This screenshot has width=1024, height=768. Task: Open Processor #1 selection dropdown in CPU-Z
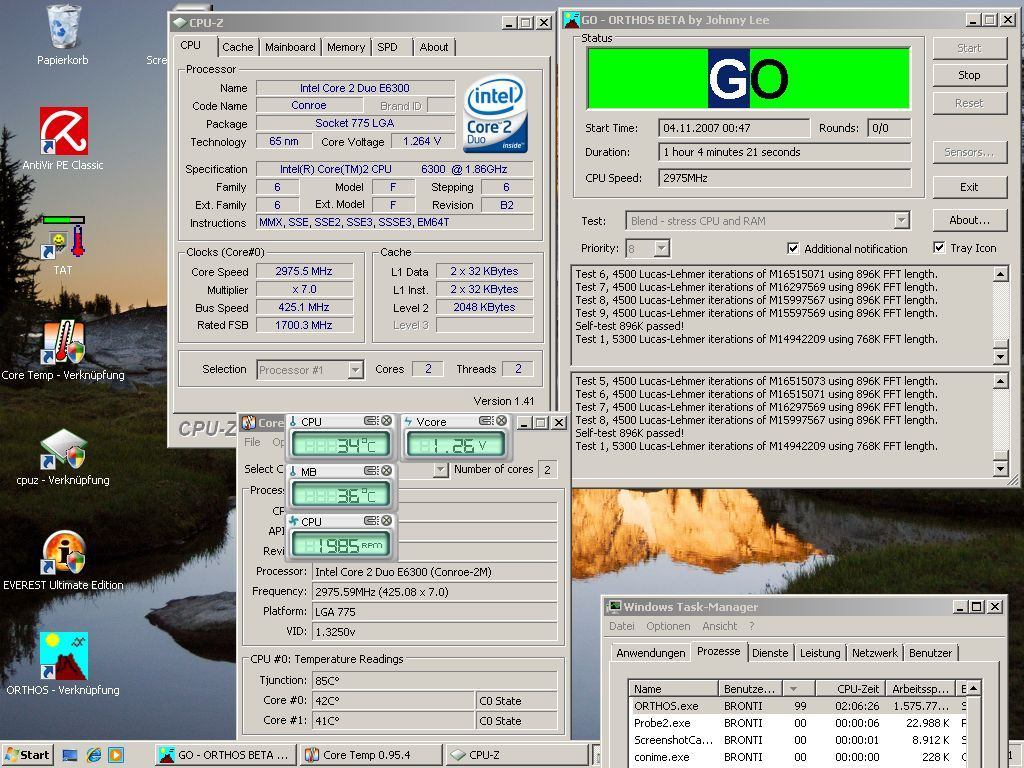pos(355,370)
